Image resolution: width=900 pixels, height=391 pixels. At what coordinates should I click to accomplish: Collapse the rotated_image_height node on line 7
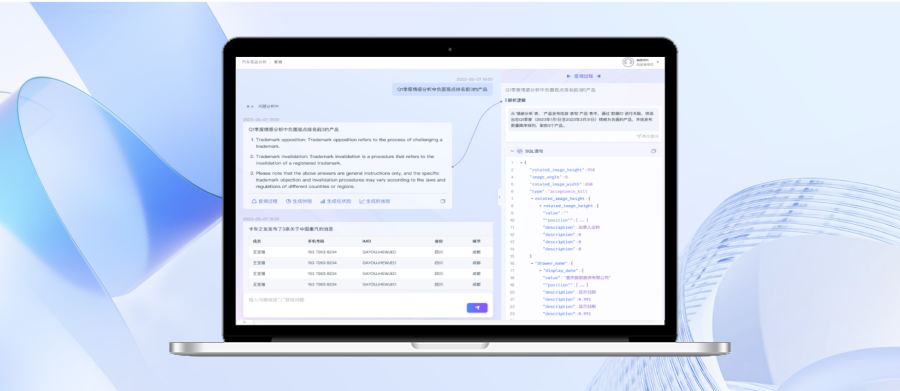point(533,199)
